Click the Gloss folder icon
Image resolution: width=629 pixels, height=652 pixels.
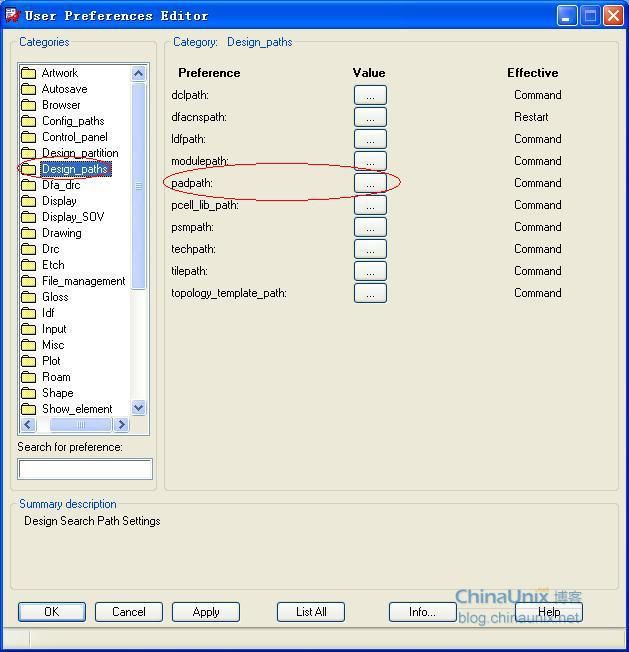[28, 297]
